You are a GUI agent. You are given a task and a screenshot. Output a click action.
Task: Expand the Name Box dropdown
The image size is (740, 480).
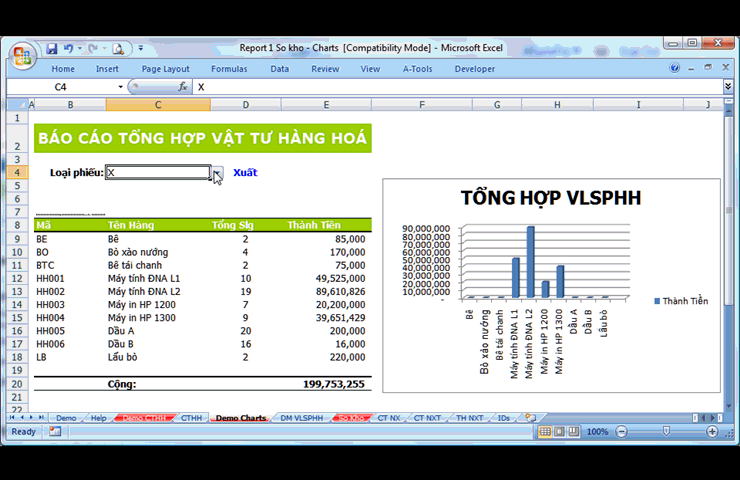[x=120, y=87]
